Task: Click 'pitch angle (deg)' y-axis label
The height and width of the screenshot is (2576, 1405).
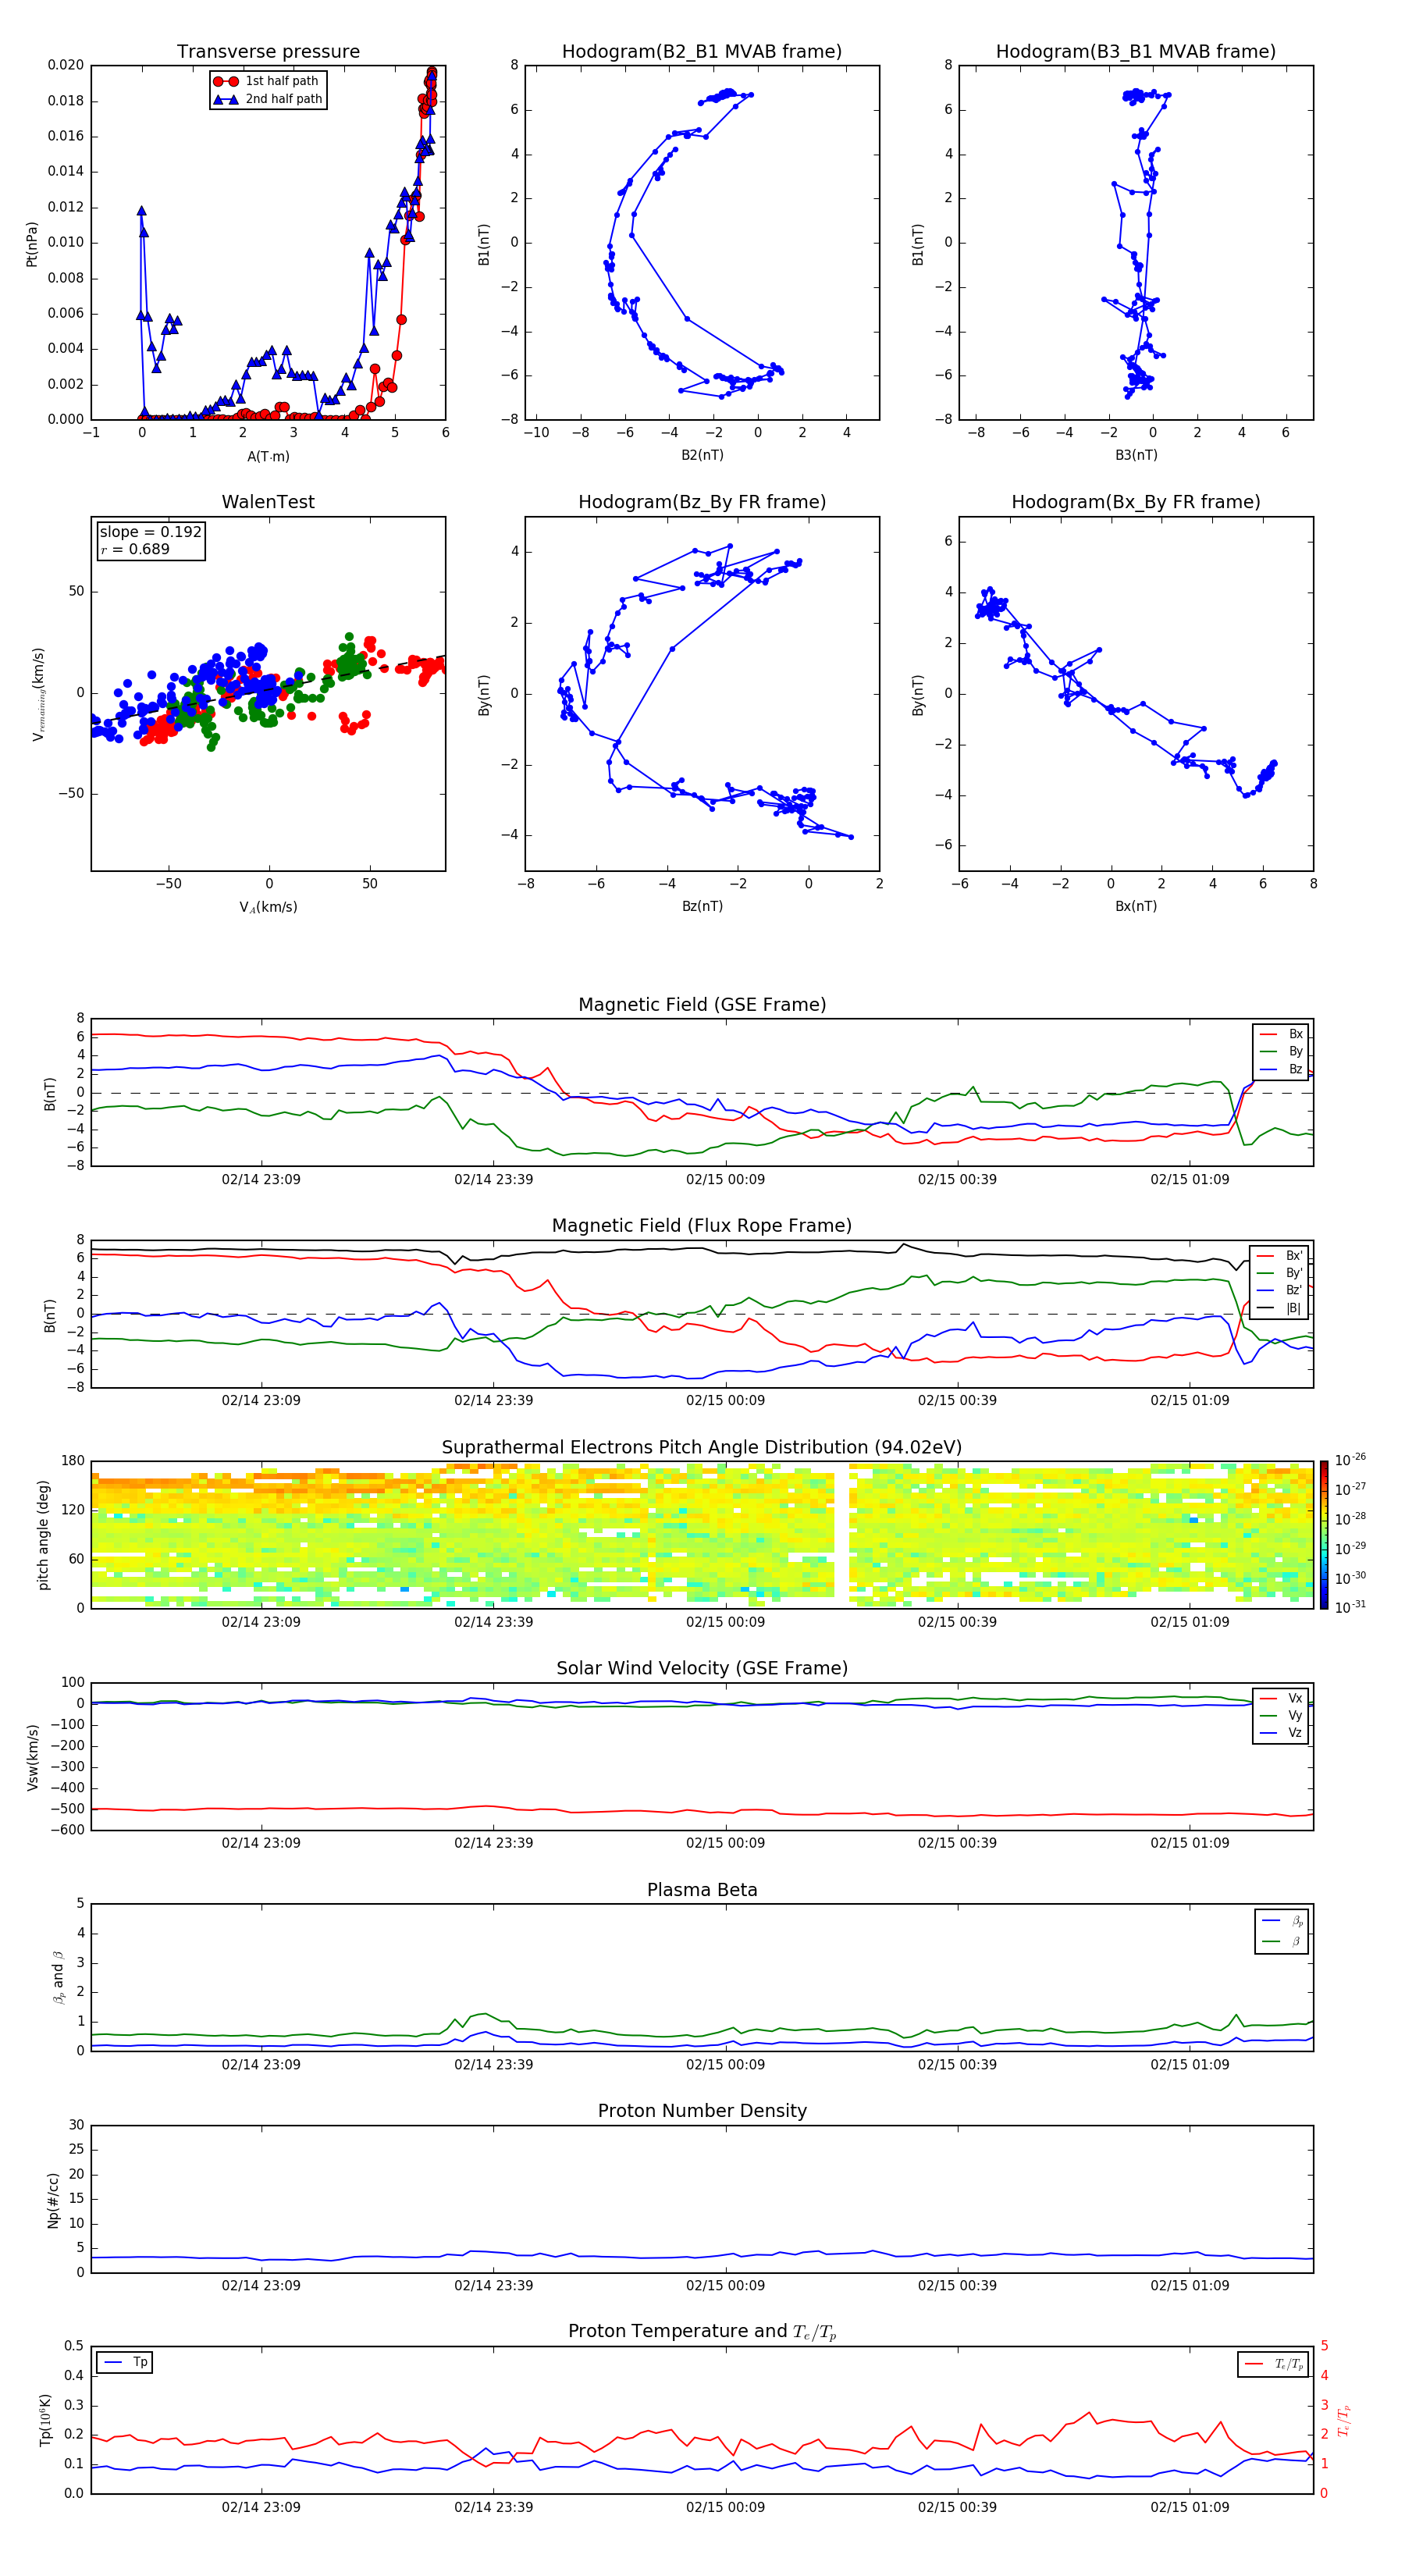Action: point(43,1534)
